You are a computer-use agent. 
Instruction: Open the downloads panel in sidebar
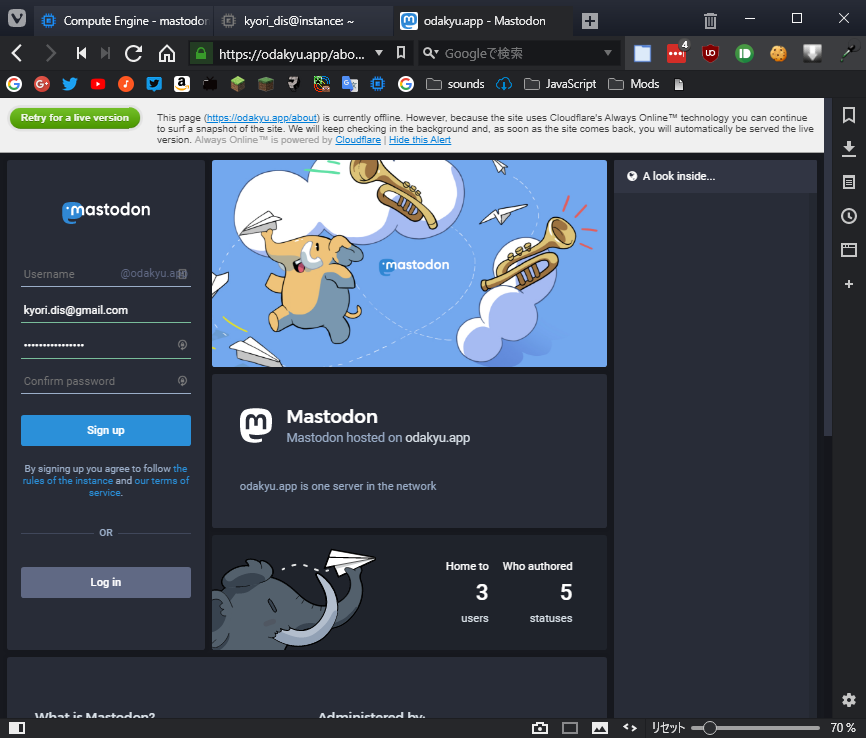[849, 149]
